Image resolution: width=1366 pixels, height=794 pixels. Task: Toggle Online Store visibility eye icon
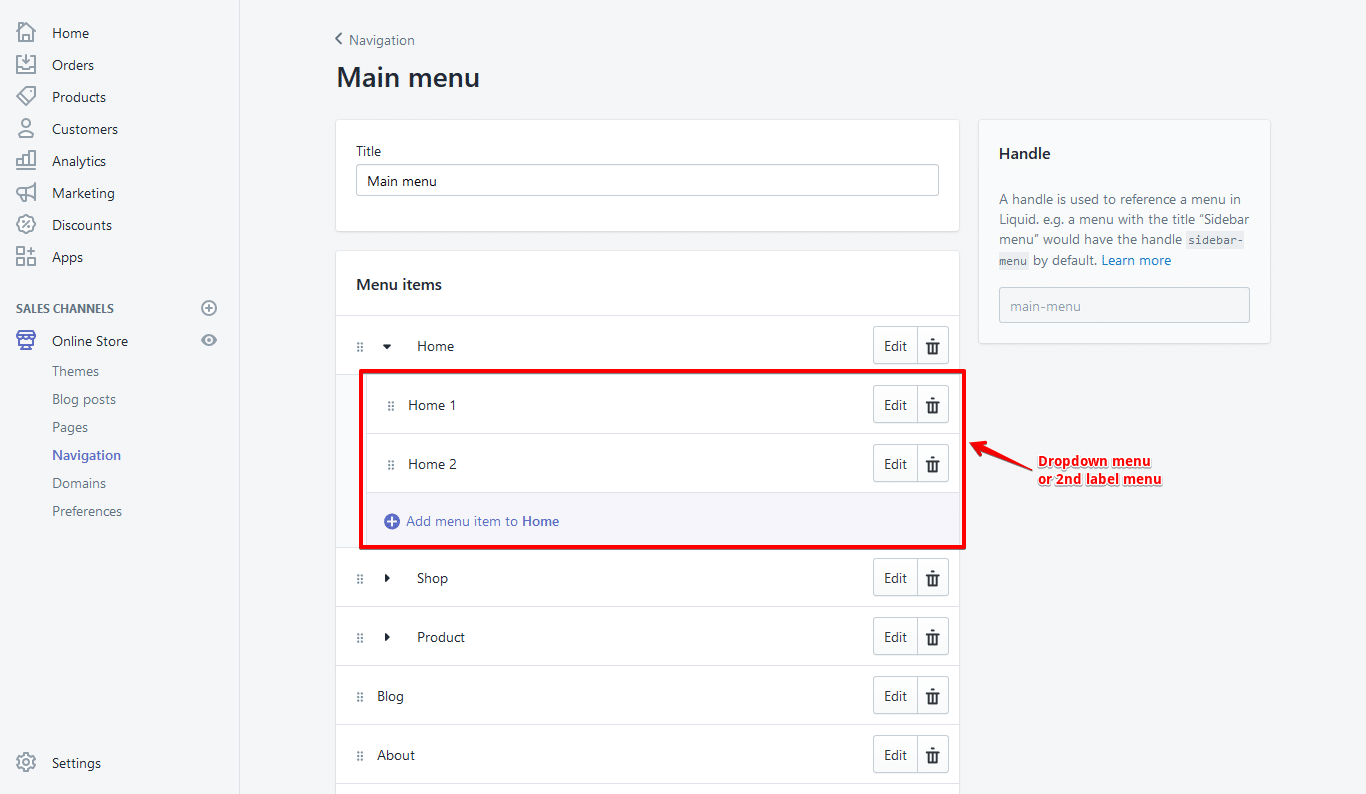209,340
